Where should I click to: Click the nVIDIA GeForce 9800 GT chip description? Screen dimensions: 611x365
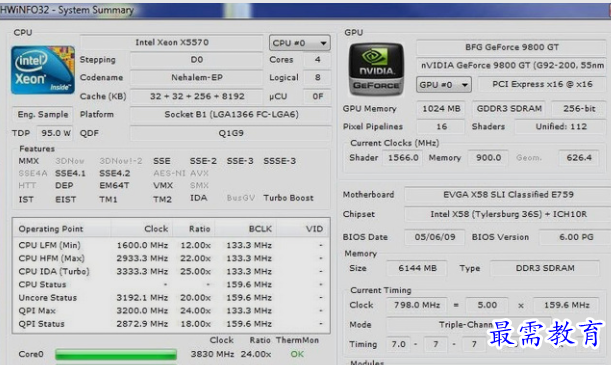click(512, 65)
